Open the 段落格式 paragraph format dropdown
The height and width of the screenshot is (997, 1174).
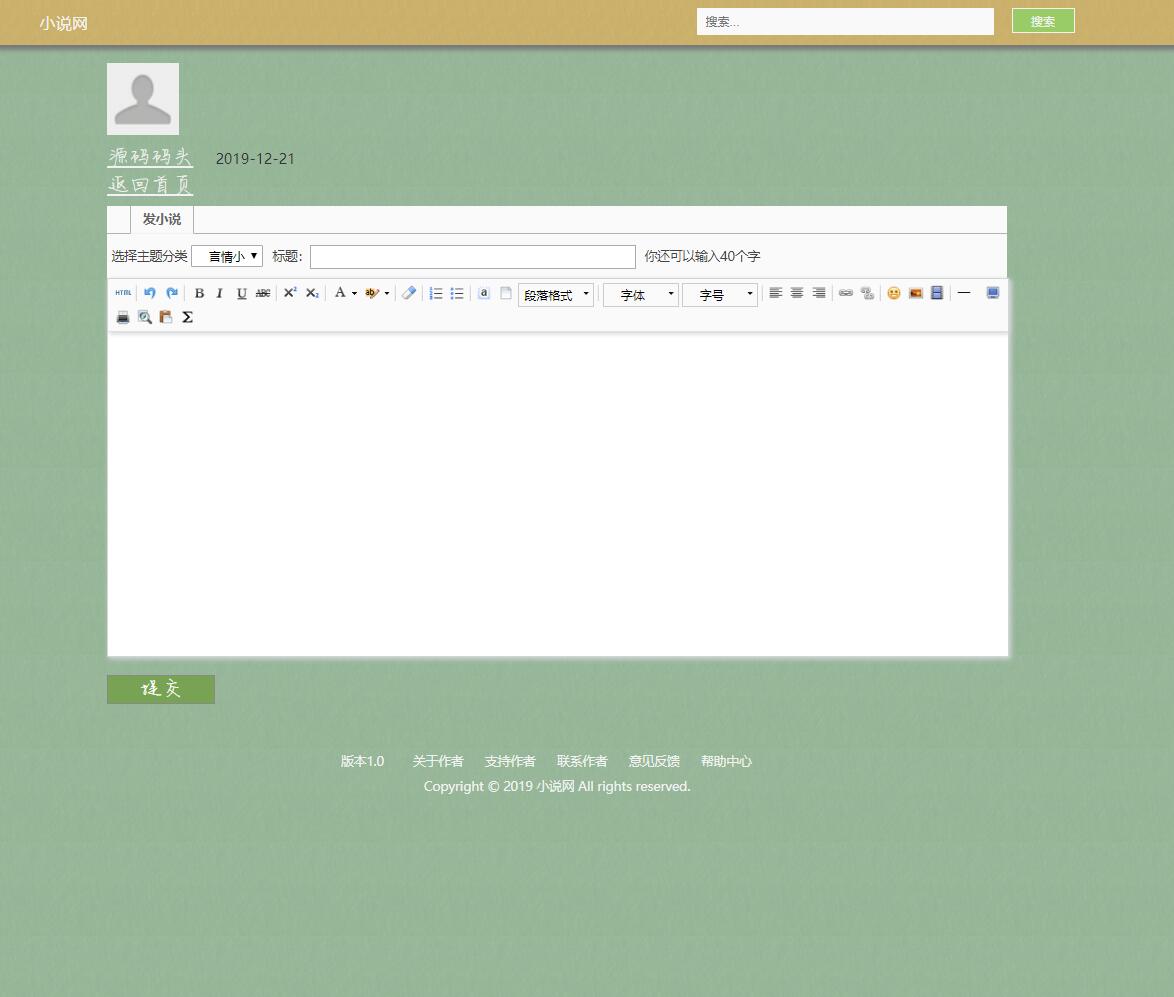555,293
